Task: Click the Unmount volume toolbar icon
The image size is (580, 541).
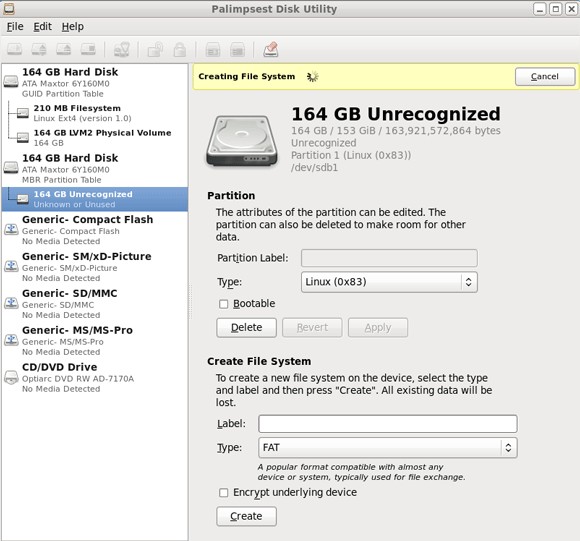Action: coord(39,49)
